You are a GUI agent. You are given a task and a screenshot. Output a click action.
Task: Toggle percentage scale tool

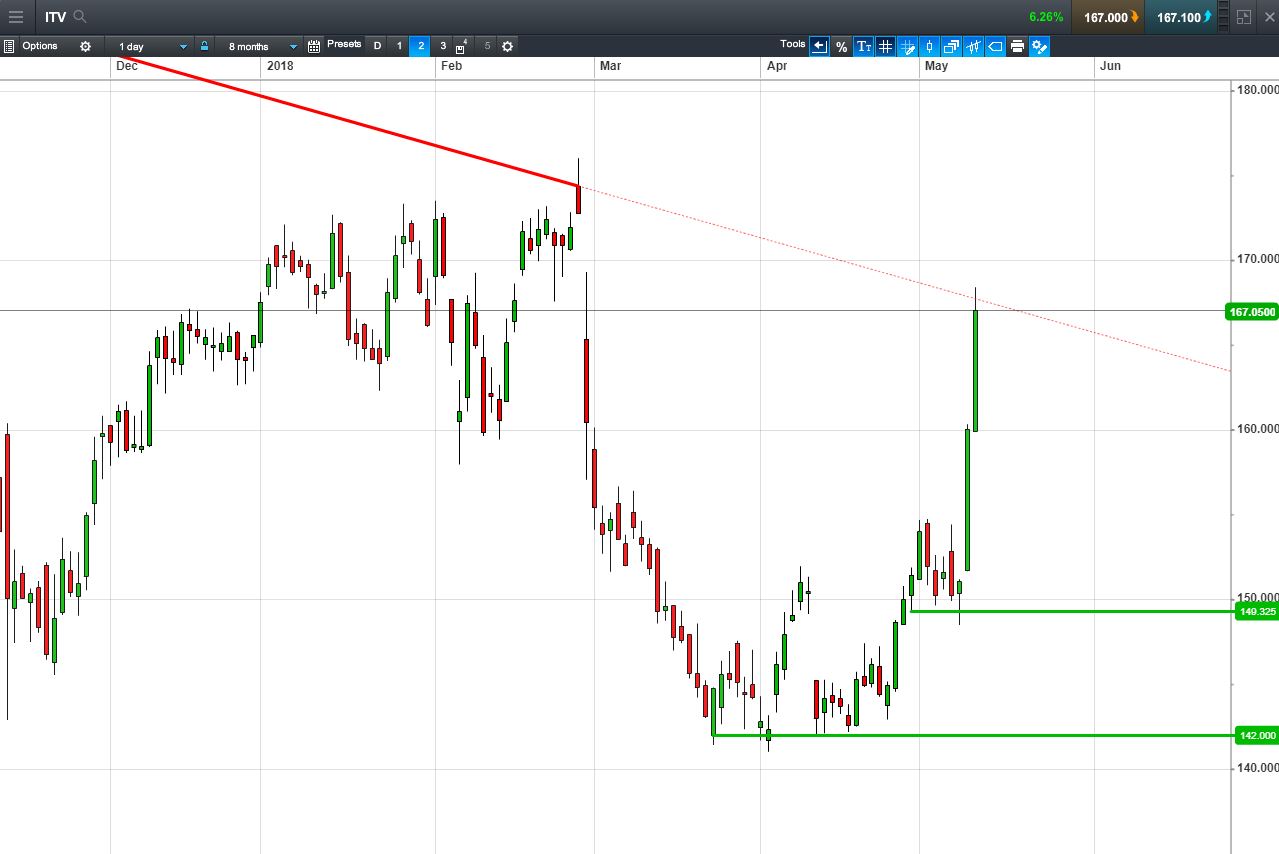841,46
